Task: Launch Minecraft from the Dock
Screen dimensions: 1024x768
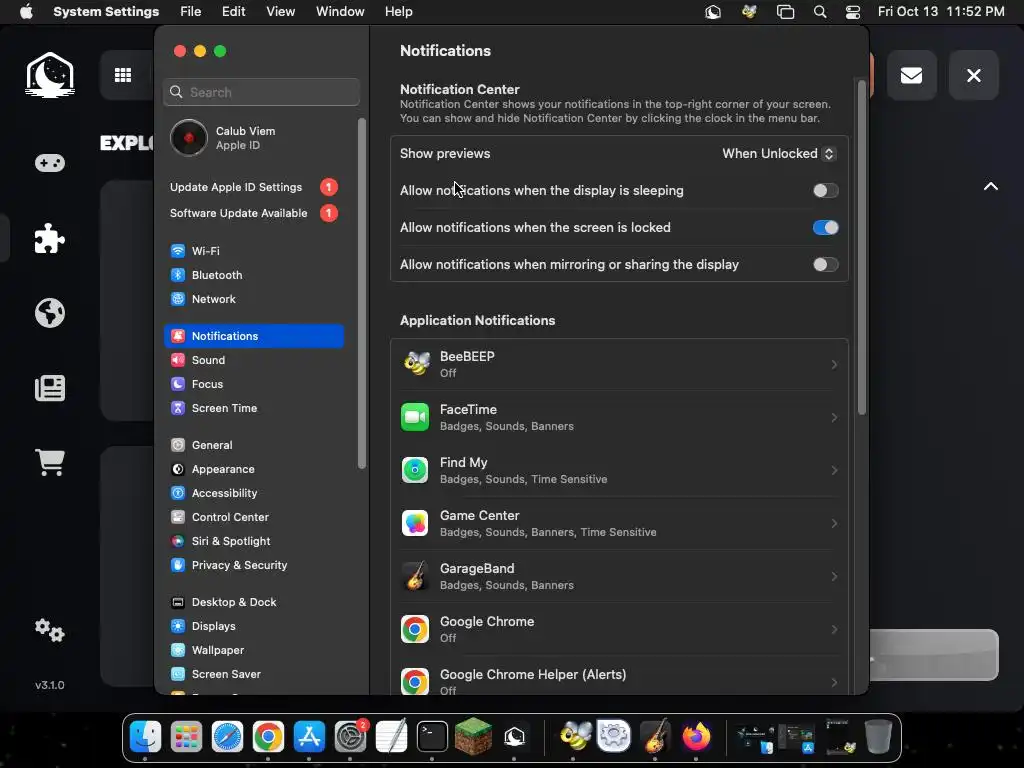Action: 473,737
